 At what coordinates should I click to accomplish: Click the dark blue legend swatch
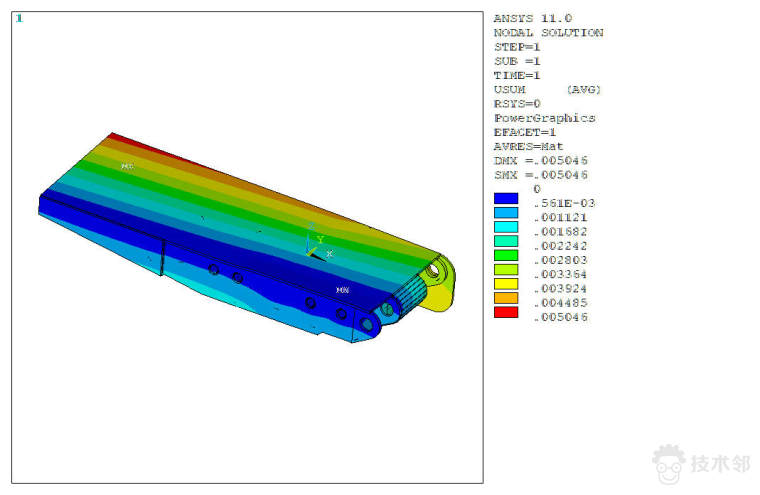coord(506,198)
